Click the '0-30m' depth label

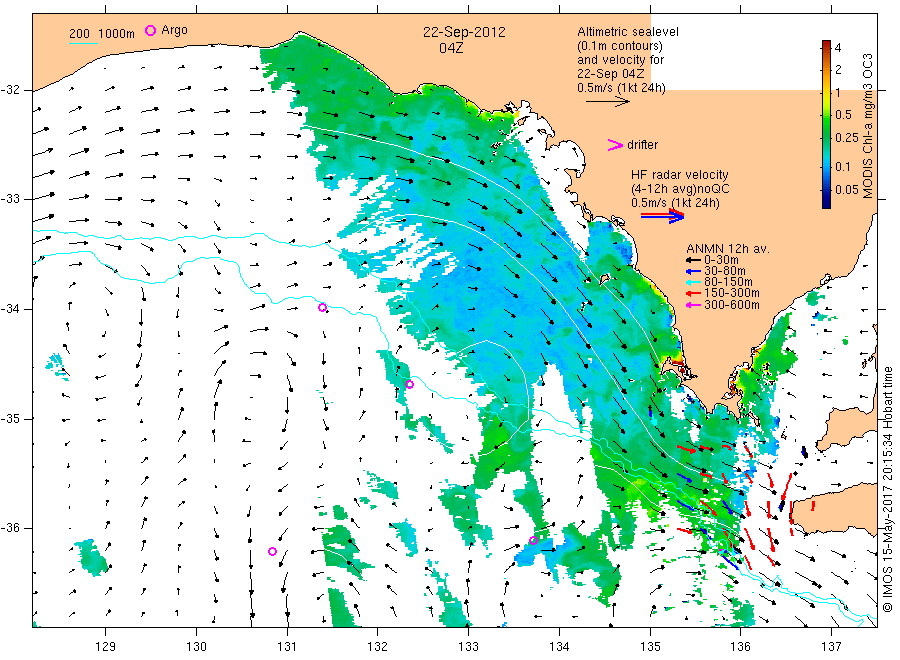point(721,260)
